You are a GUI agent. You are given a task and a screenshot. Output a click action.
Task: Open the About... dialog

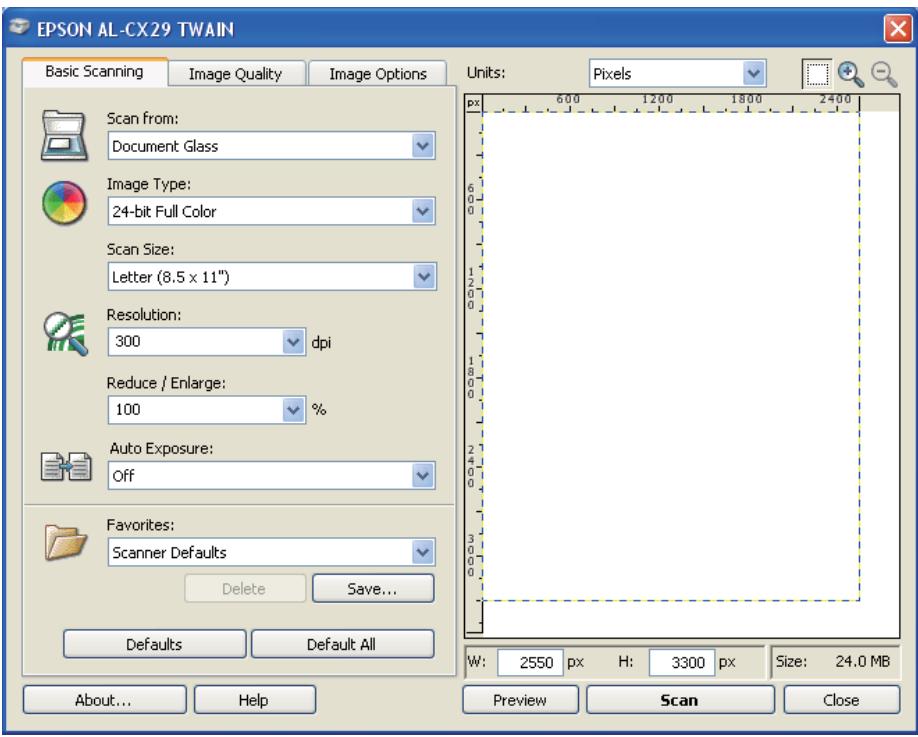coord(105,700)
